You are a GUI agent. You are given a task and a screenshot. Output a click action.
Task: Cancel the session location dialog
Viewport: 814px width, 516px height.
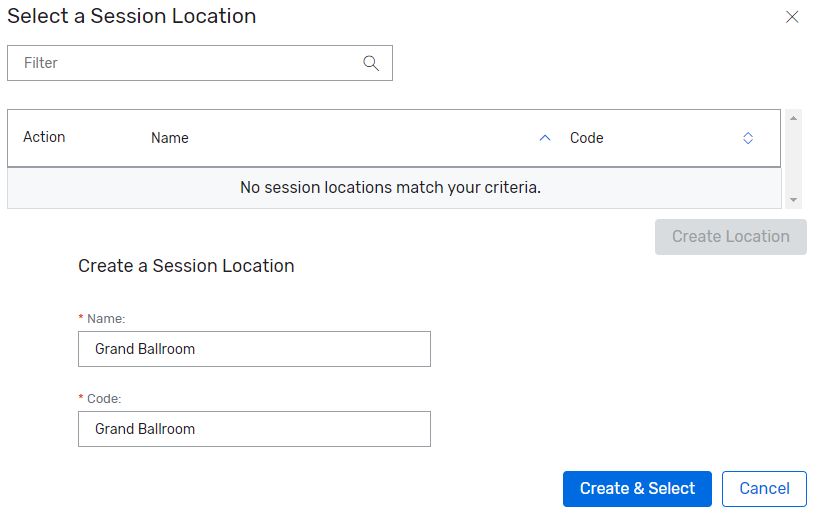point(764,489)
